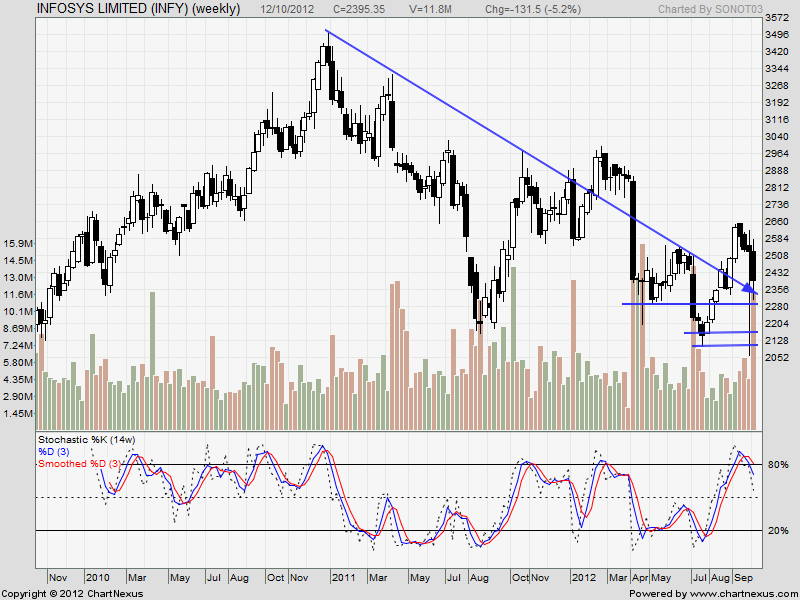Image resolution: width=800 pixels, height=600 pixels.
Task: Click the "Apr" month label on time axis
Action: (x=640, y=578)
